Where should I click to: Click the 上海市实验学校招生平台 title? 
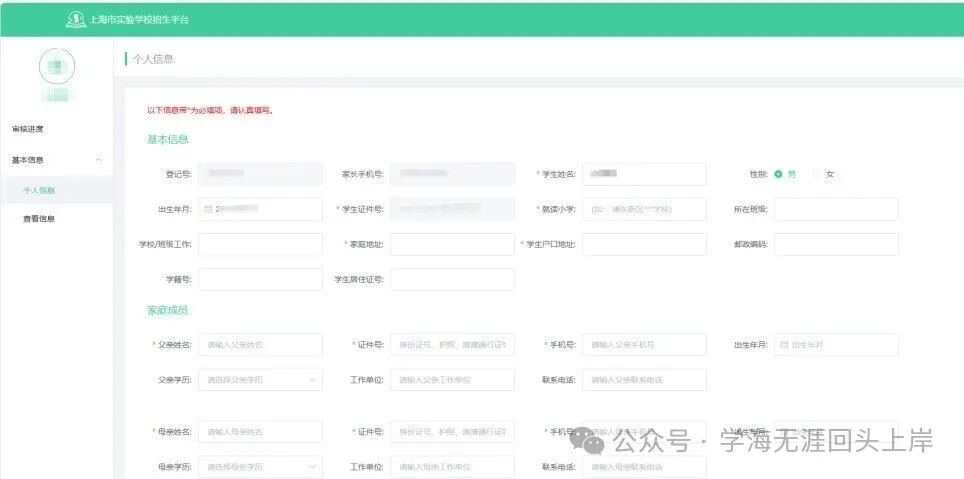tap(138, 19)
